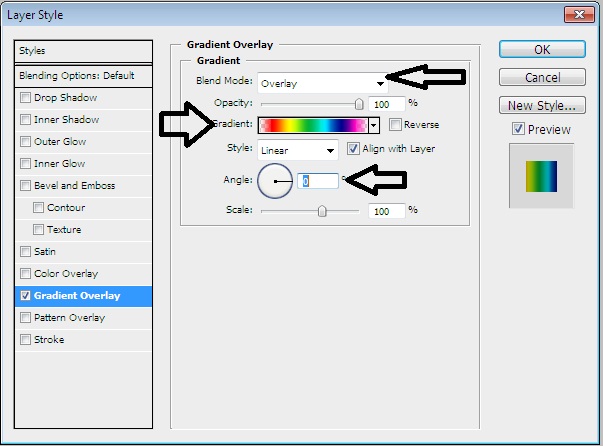Open the Outer Glow settings
Image resolution: width=603 pixels, height=446 pixels.
coord(60,141)
